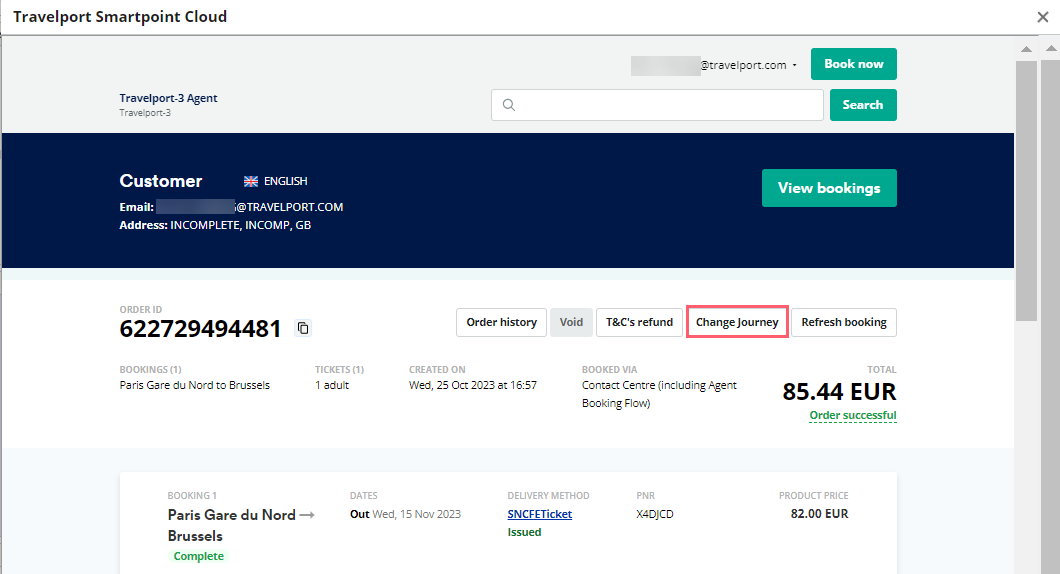Click the created date Wed, 25 Oct 2023
1060x574 pixels.
coord(473,385)
